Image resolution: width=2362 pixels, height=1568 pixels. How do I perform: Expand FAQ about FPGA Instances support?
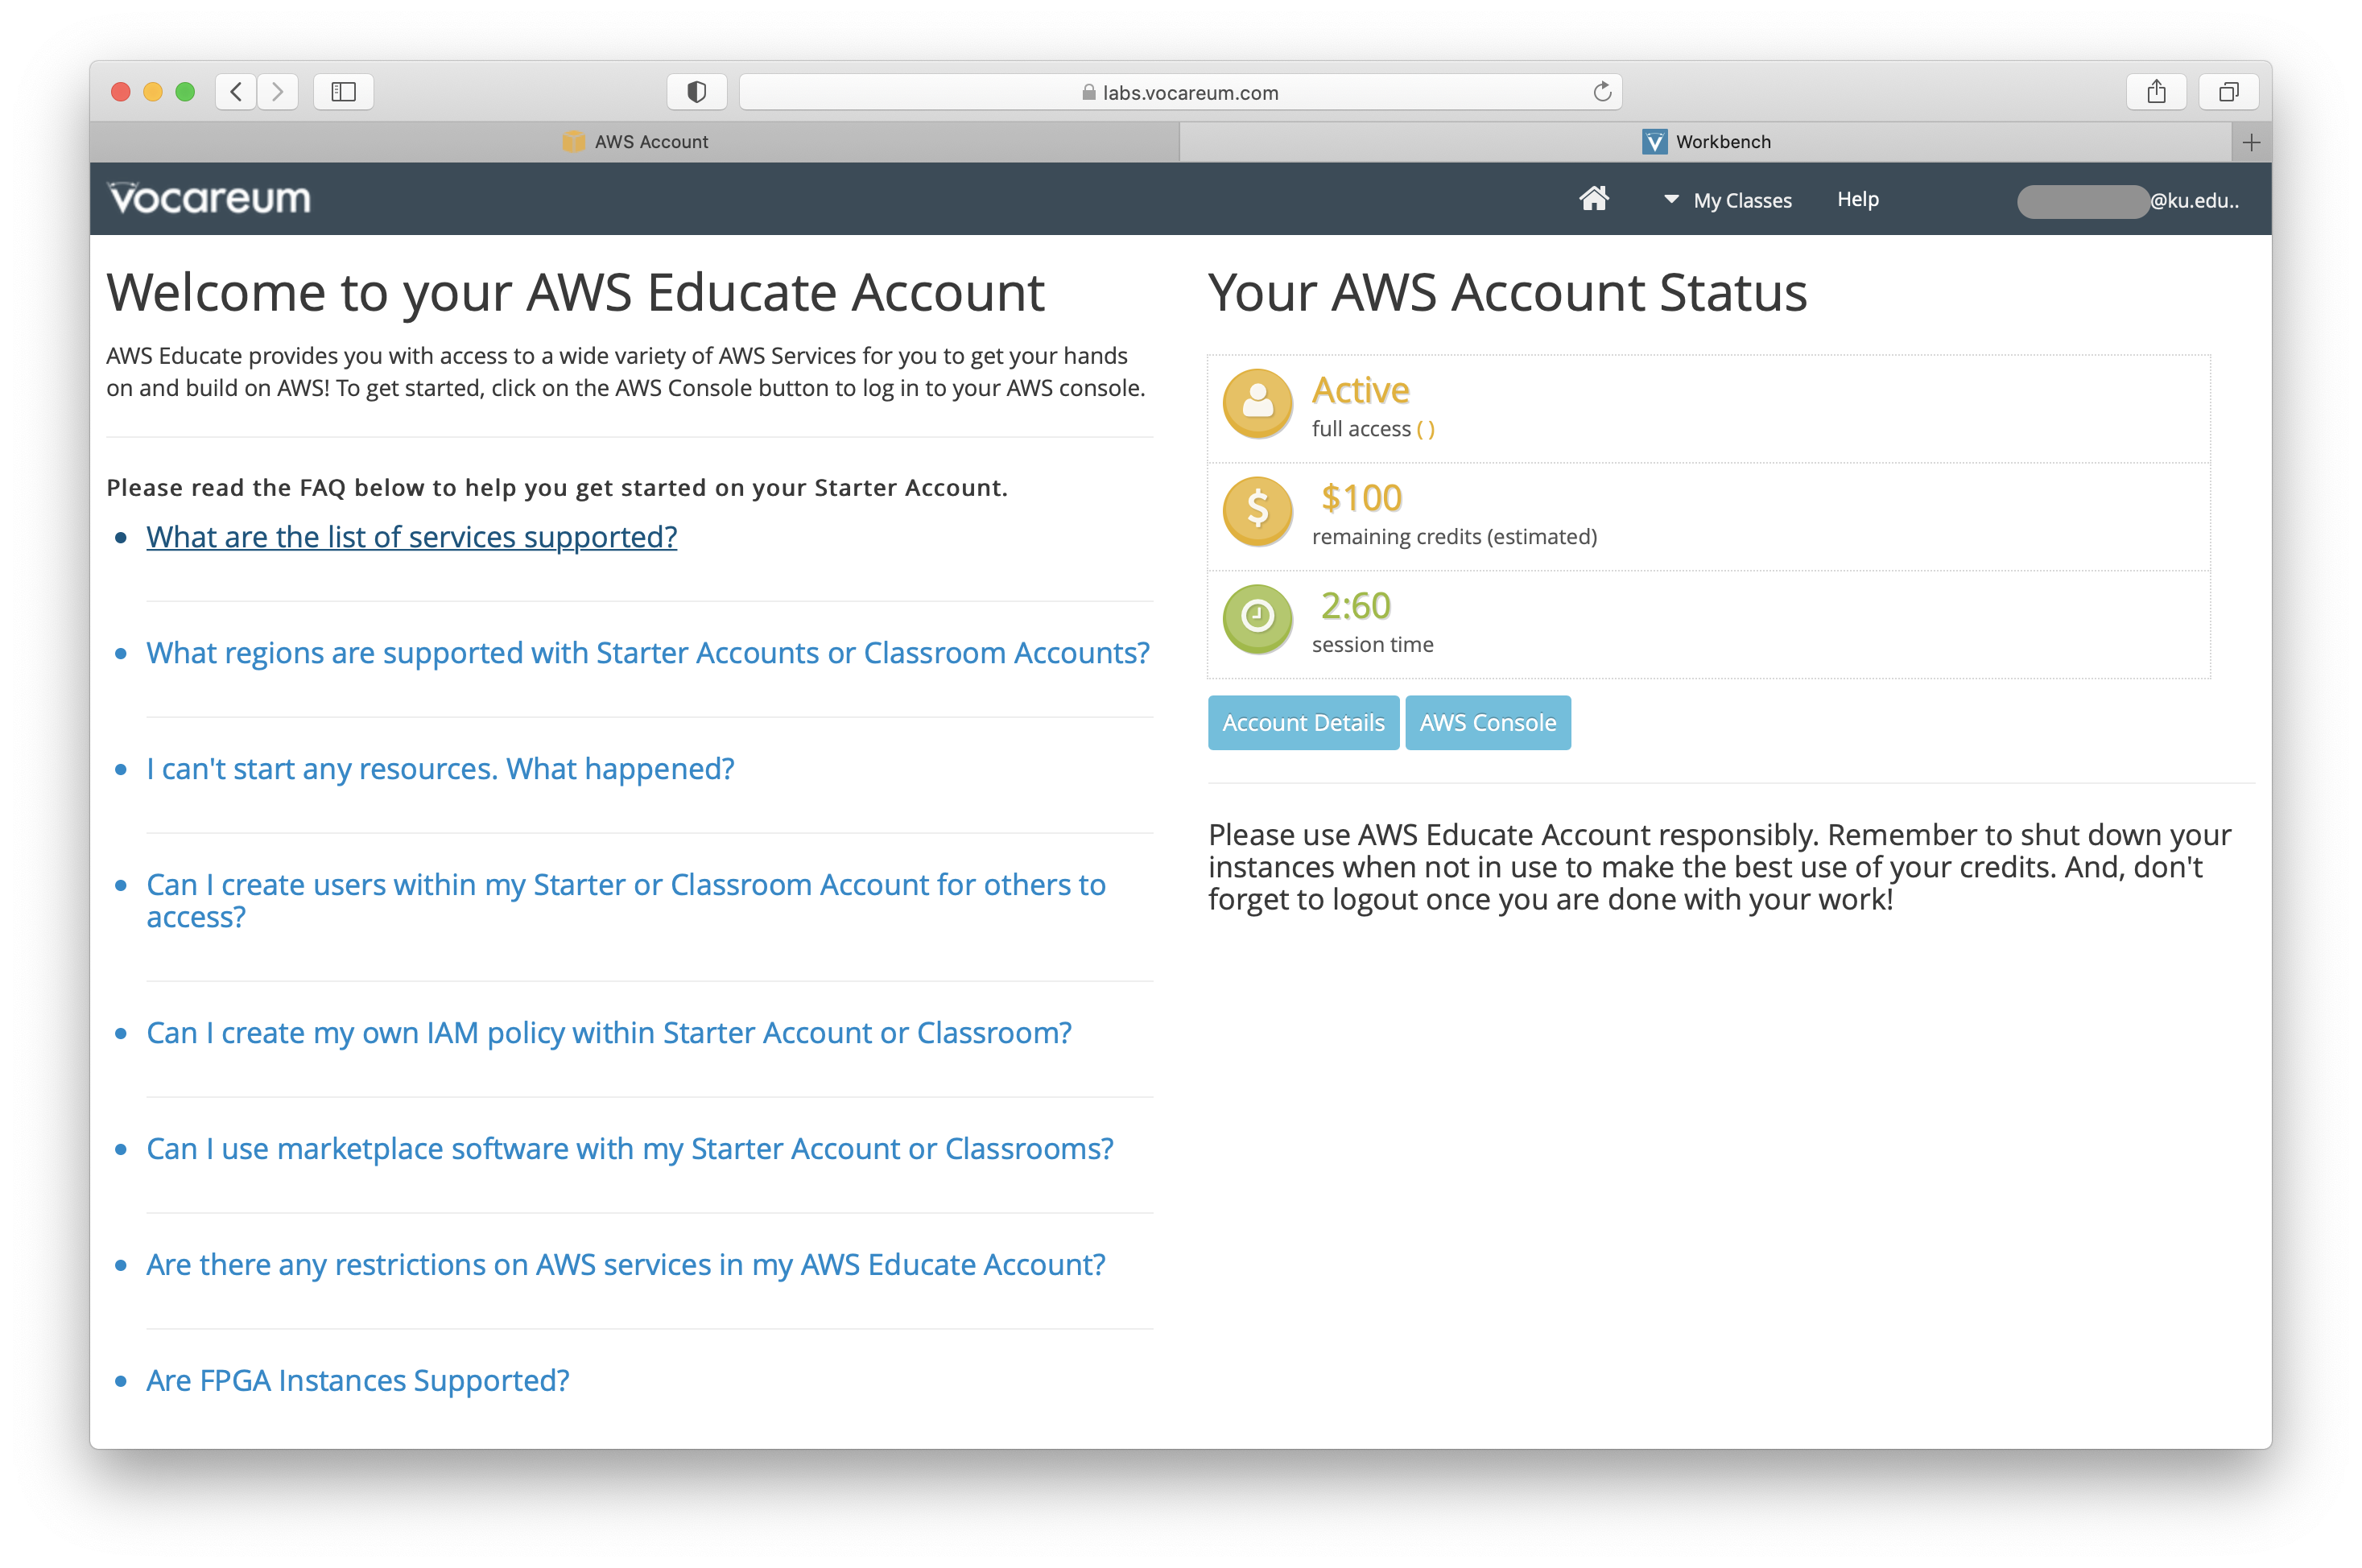(357, 1380)
